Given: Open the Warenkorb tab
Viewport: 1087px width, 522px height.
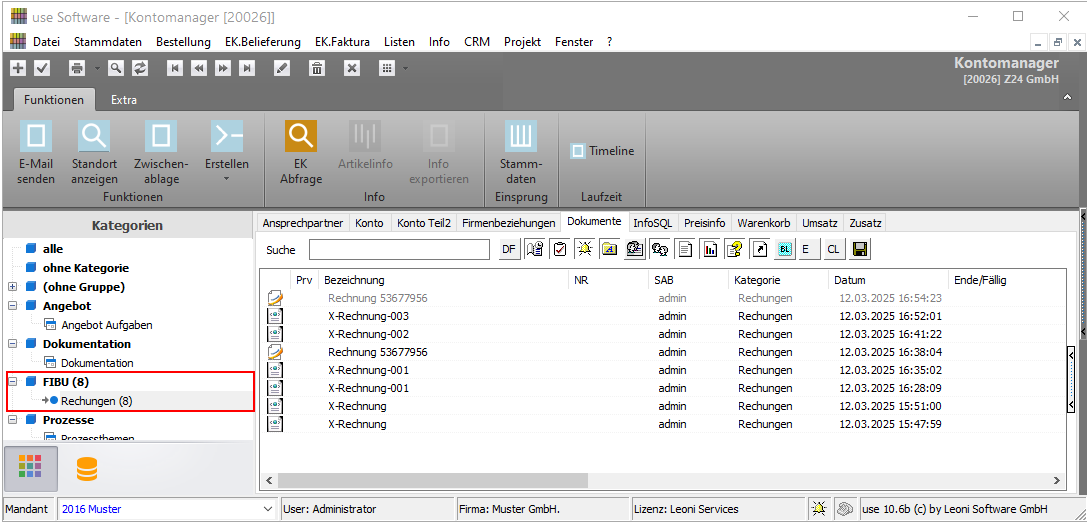Looking at the screenshot, I should click(763, 223).
